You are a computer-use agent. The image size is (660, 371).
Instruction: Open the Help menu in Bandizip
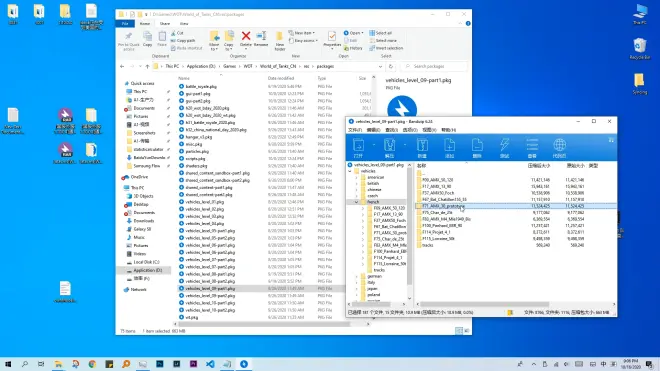click(x=449, y=130)
